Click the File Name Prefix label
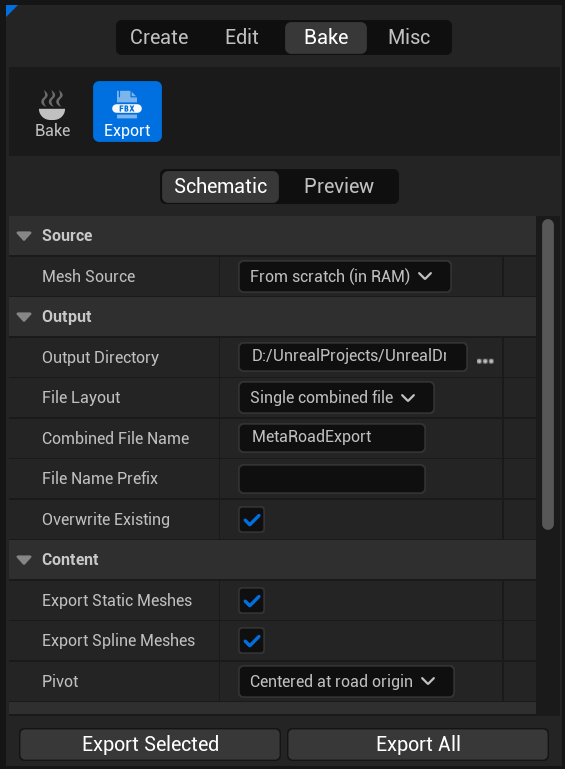This screenshot has height=769, width=565. tap(100, 479)
